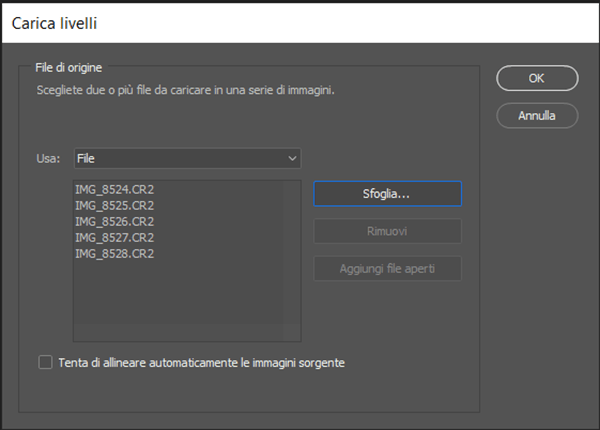Expand the Usa dropdown chevron arrow
This screenshot has height=430, width=600.
[292, 158]
